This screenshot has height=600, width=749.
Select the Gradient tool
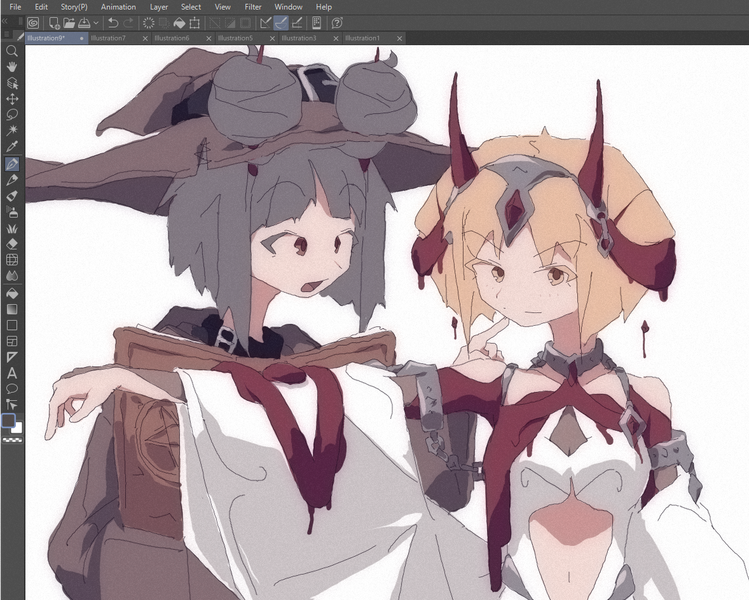tap(12, 308)
